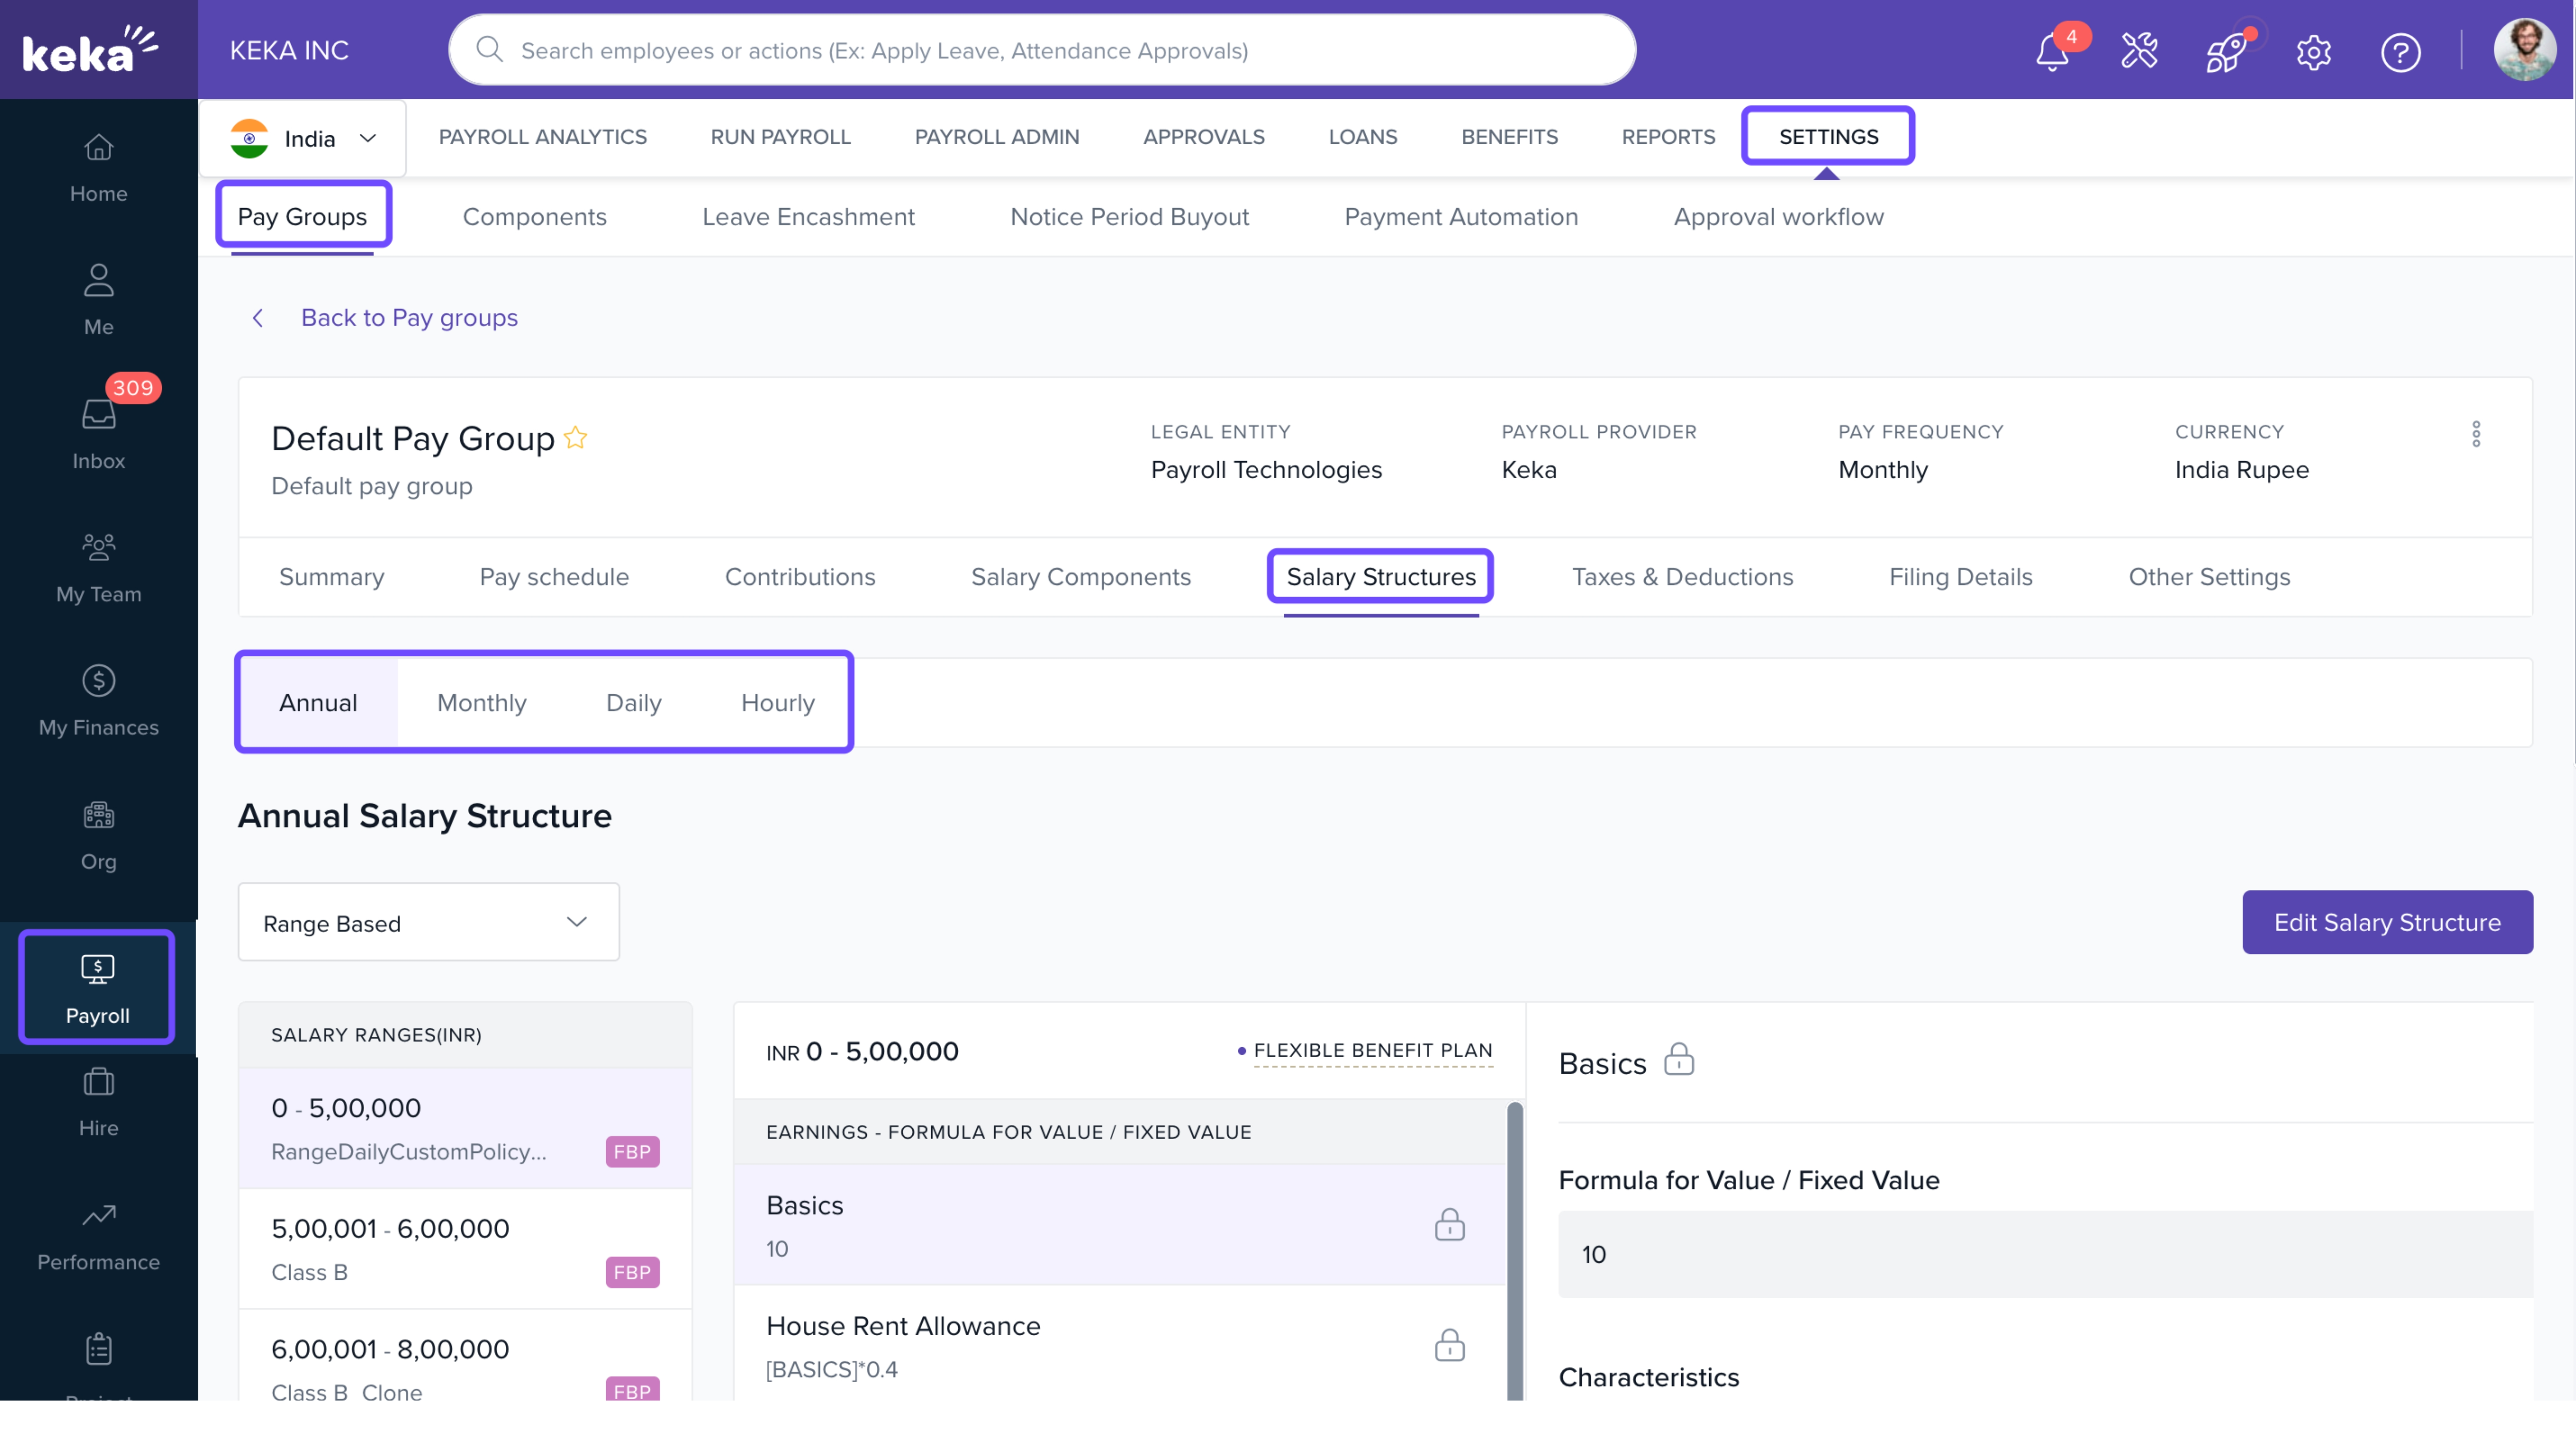Click the tools wrench icon in header
The width and height of the screenshot is (2576, 1449).
(2139, 51)
